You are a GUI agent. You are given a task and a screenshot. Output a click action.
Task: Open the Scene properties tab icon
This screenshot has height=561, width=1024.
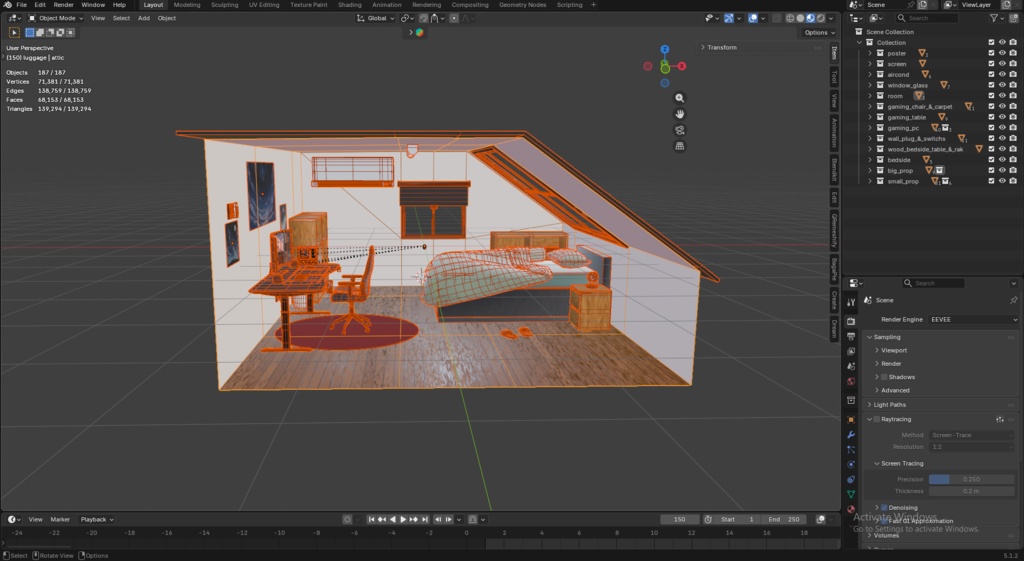(x=851, y=366)
